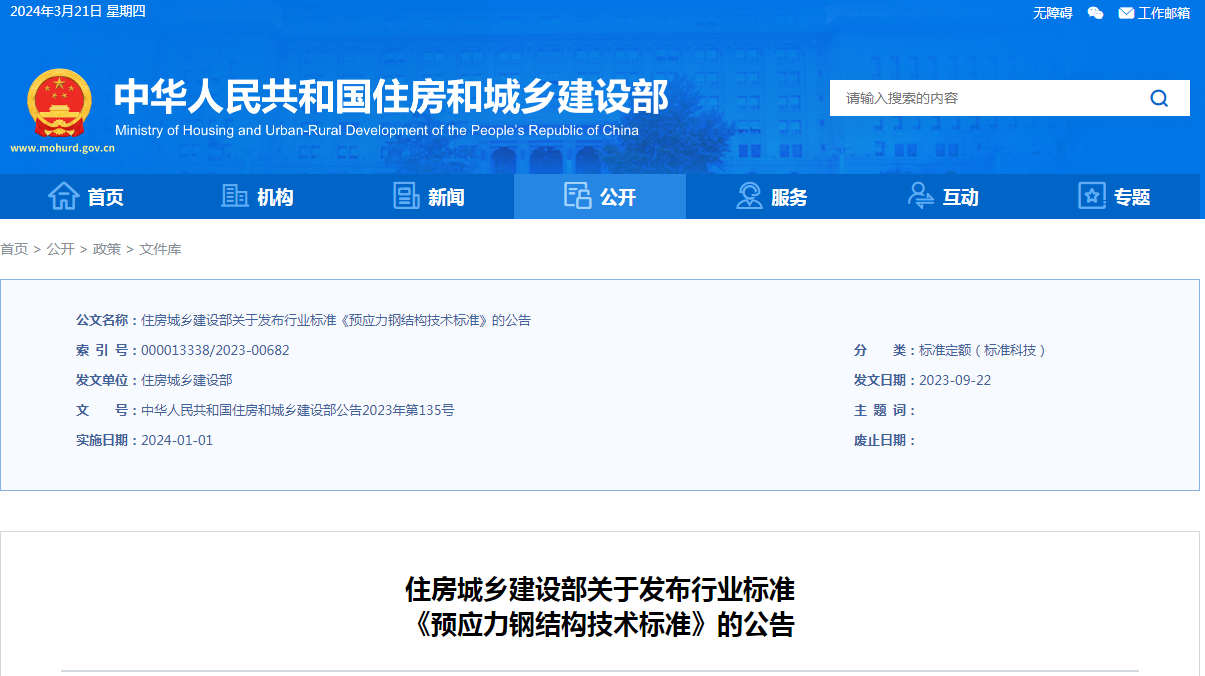Click the person icon beside 服务
1205x676 pixels.
coord(749,196)
